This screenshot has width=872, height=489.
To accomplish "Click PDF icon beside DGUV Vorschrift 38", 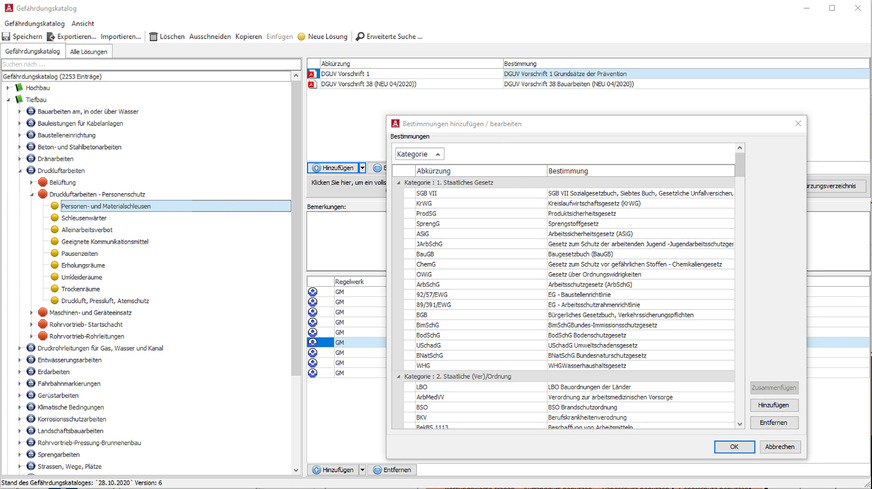I will tap(312, 85).
